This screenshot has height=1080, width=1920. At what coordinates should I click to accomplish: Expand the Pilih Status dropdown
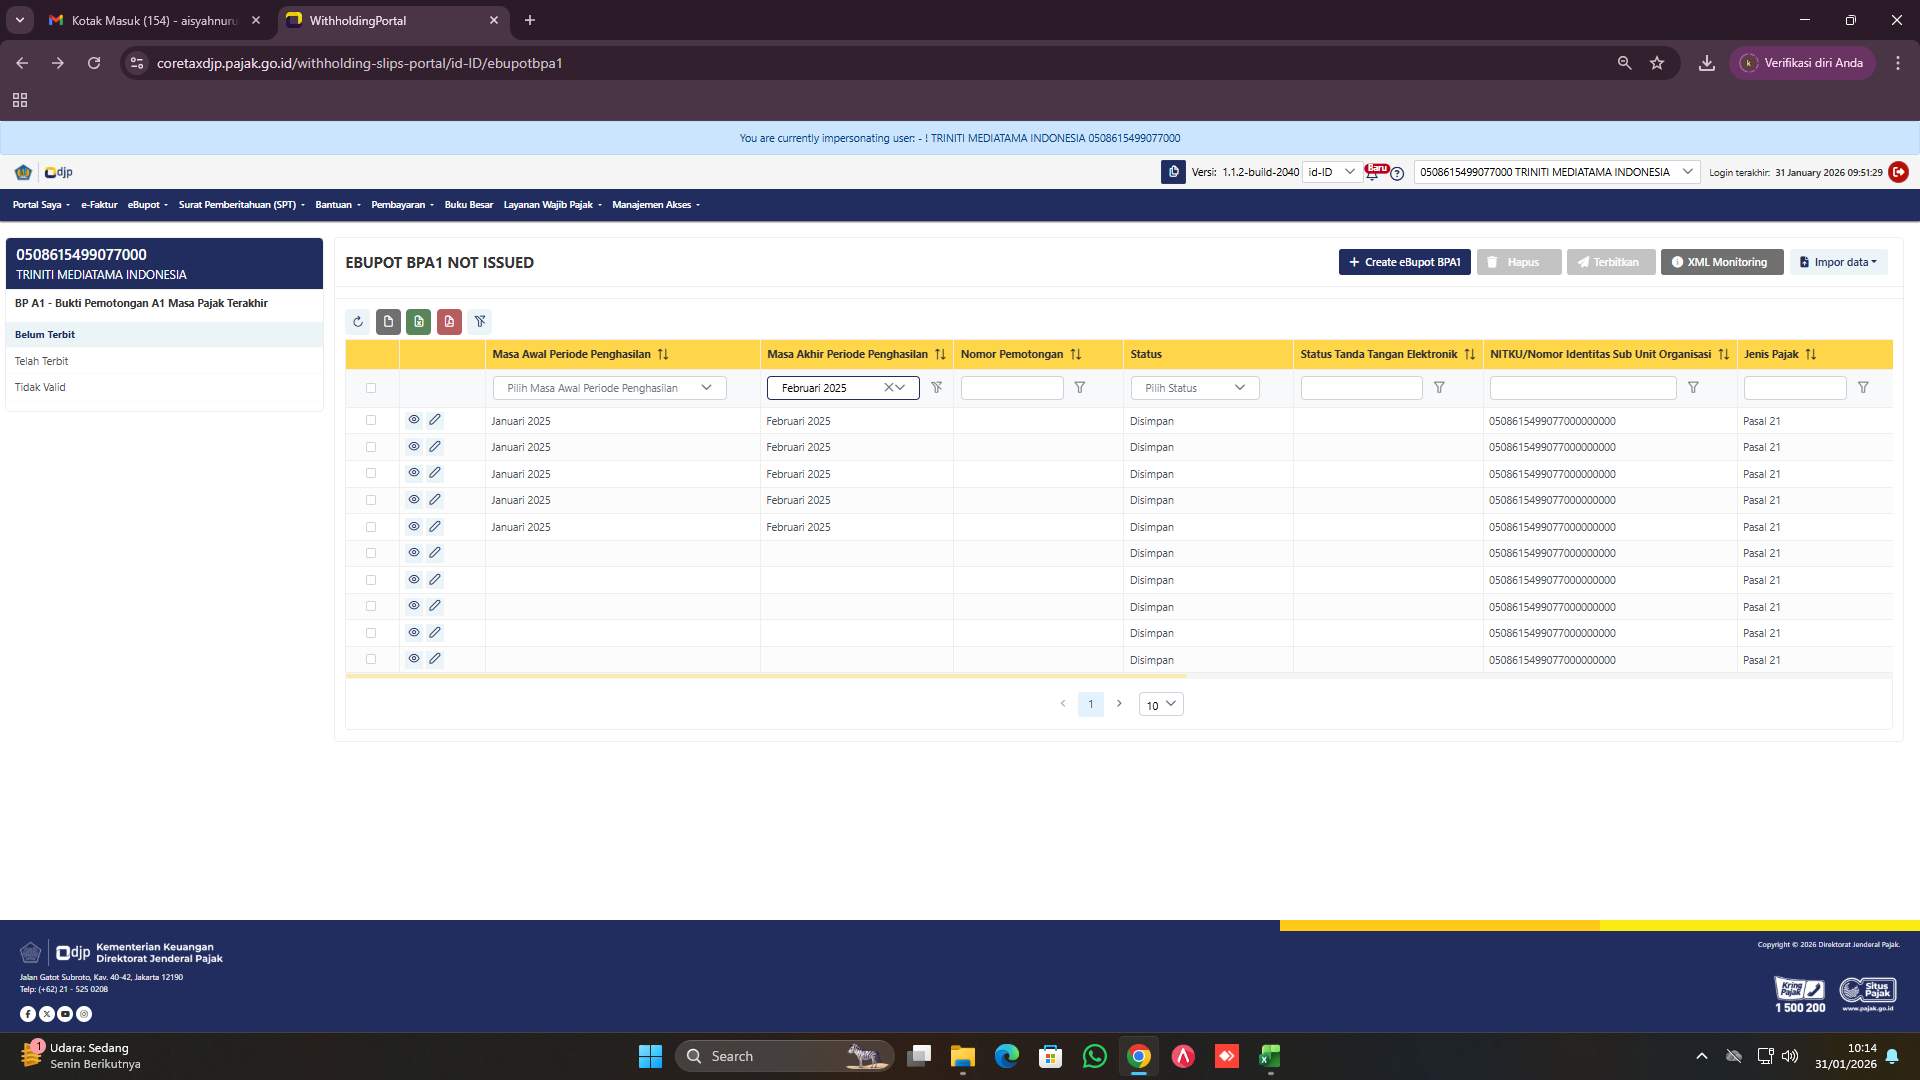pos(1194,387)
